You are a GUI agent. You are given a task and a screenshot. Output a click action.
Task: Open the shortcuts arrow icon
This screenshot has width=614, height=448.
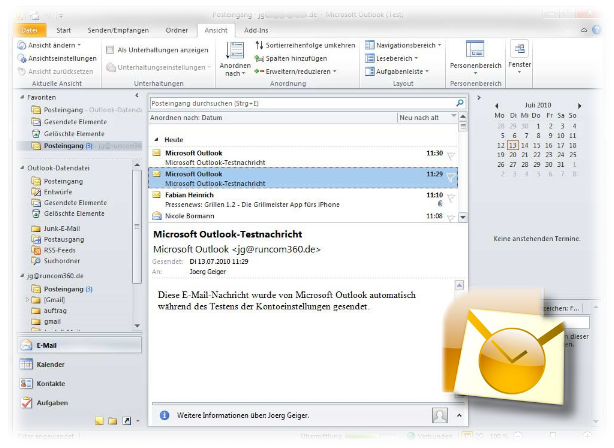126,421
